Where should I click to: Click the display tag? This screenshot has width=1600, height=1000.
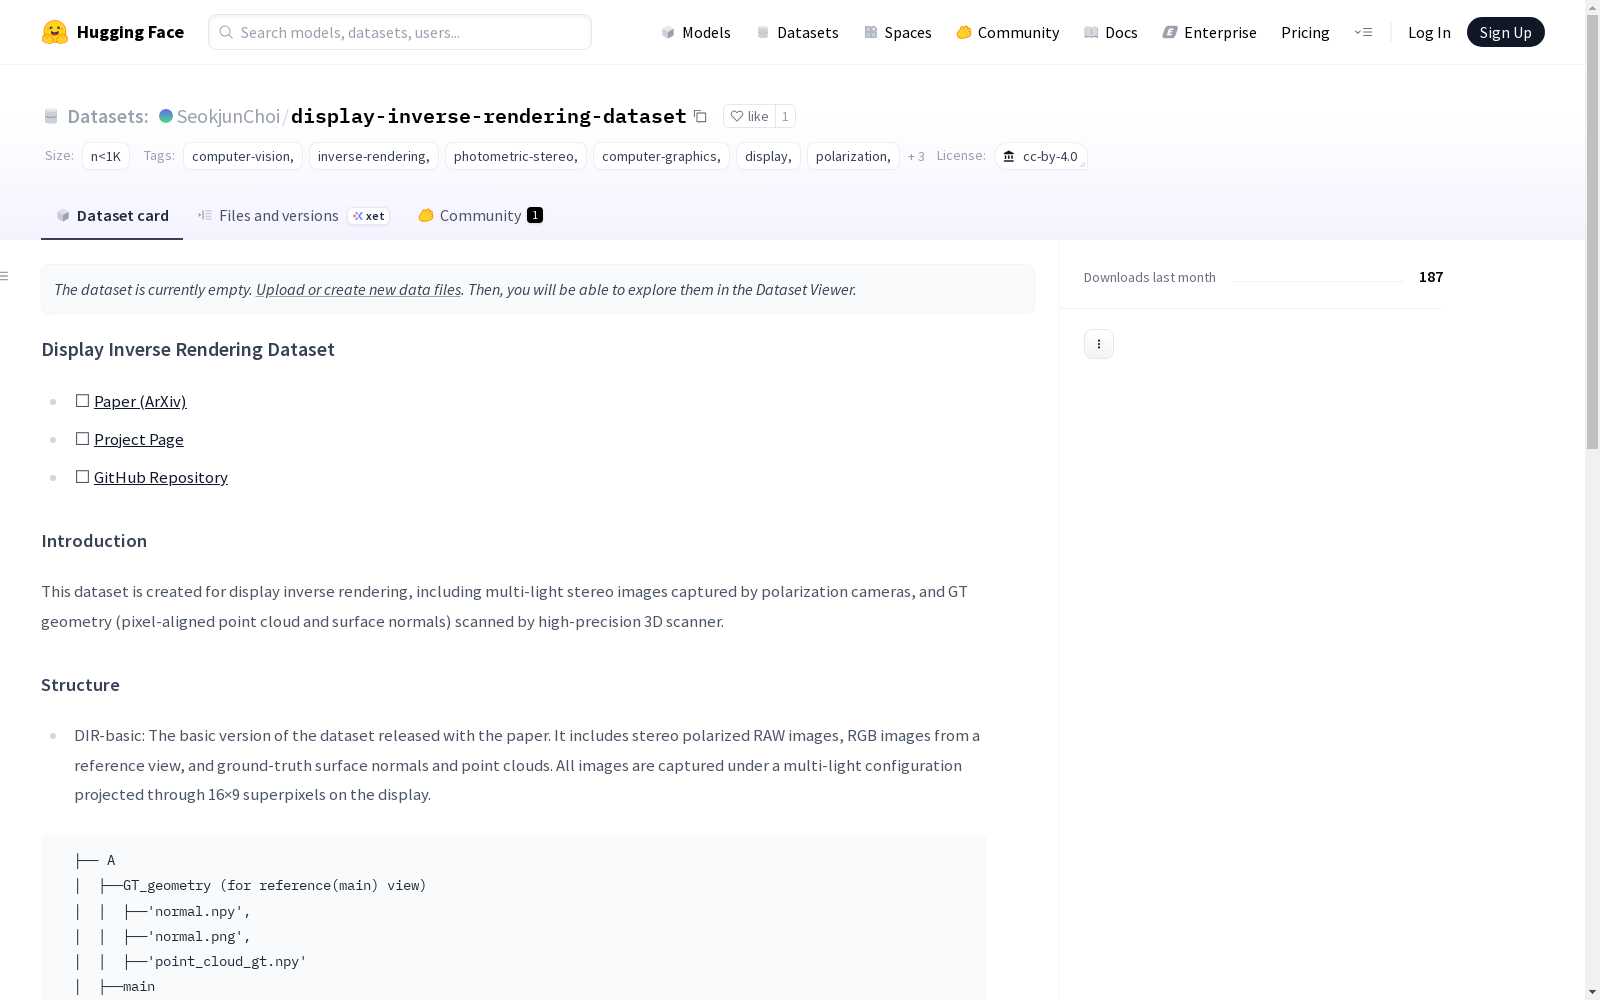click(x=768, y=156)
